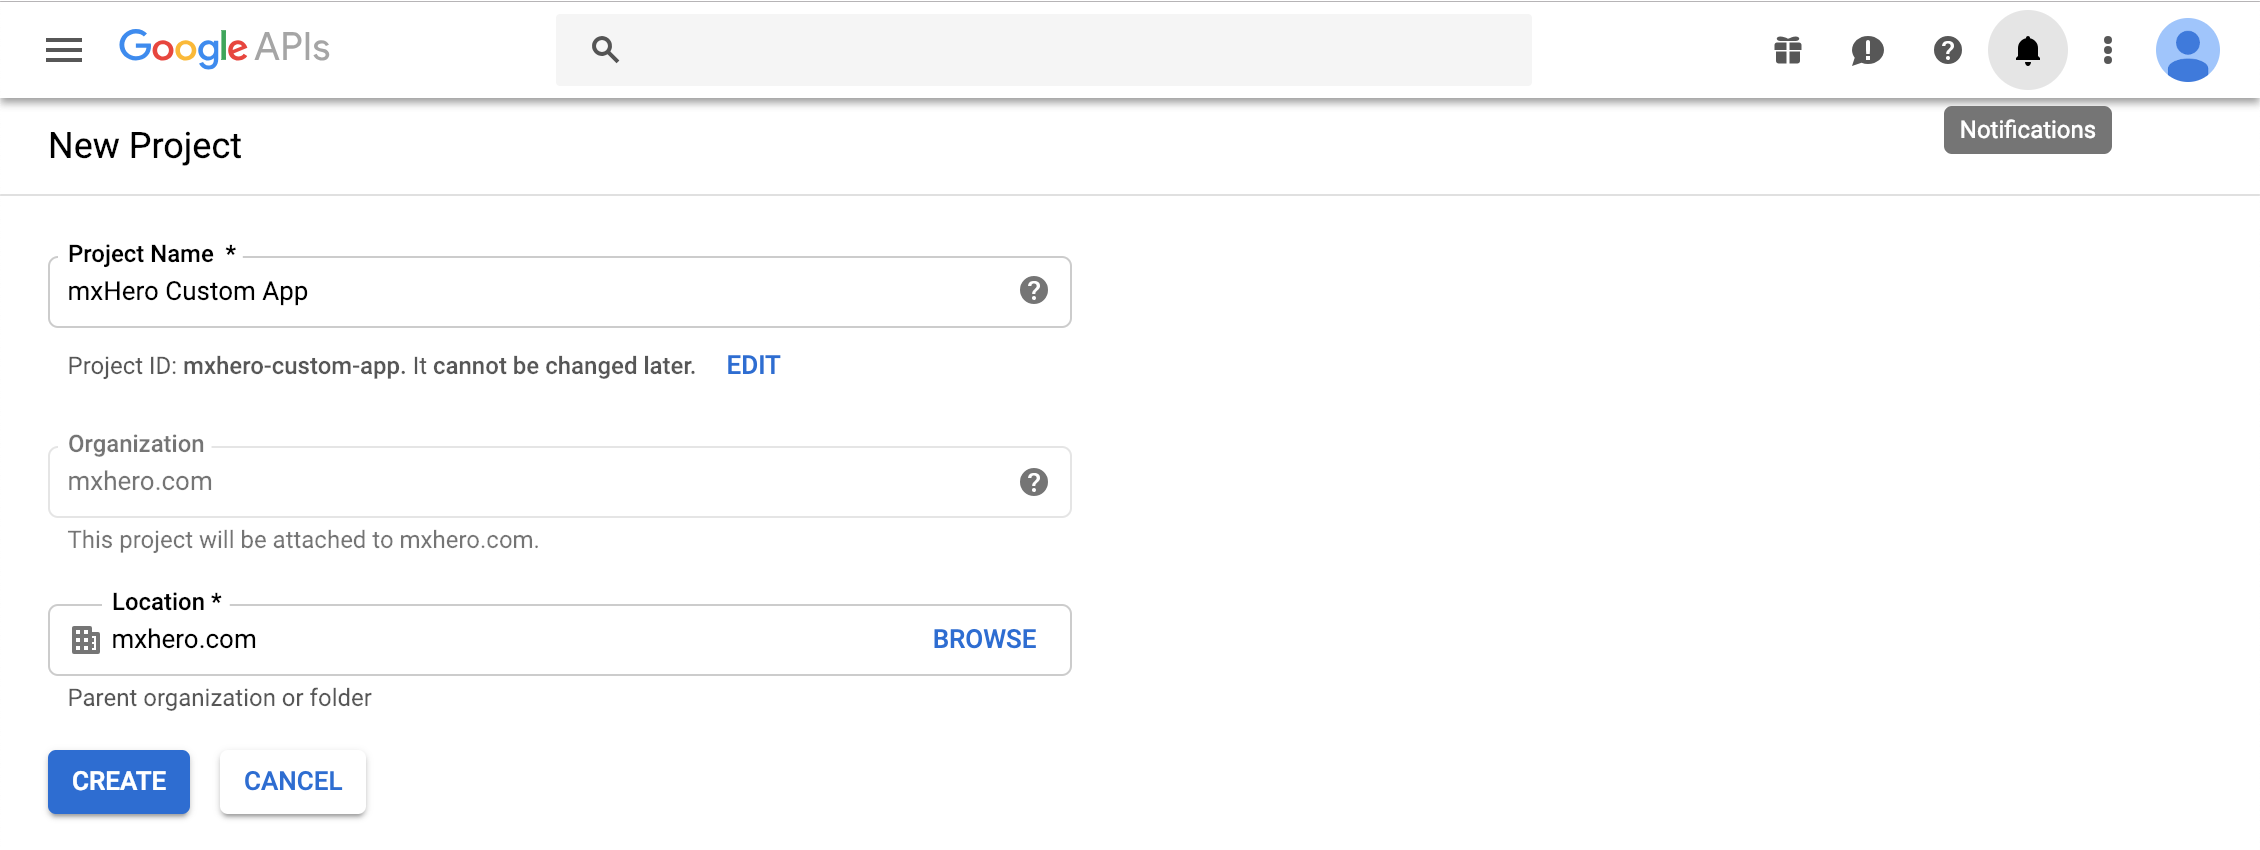
Task: Open the send feedback icon
Action: point(1867,50)
